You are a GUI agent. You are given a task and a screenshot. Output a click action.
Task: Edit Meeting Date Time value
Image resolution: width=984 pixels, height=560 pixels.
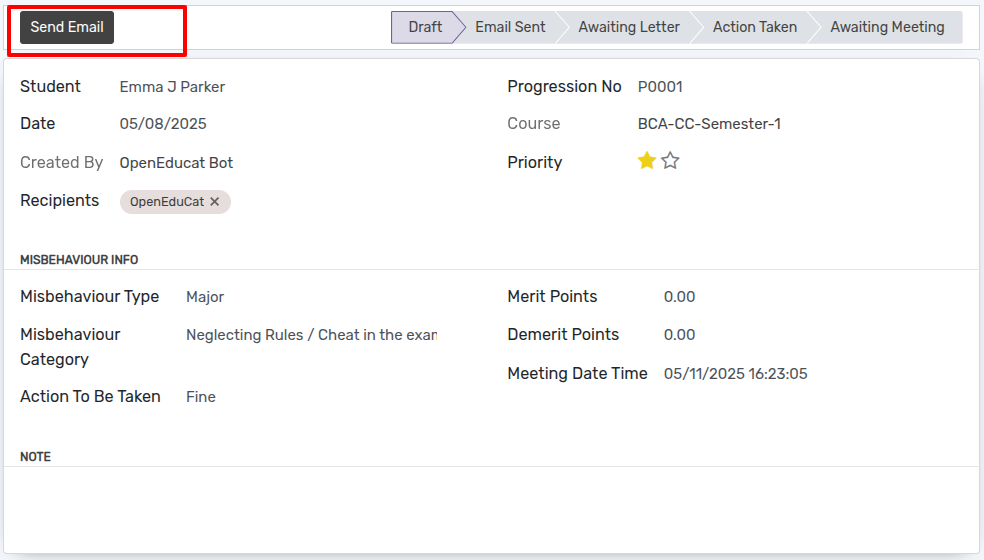tap(735, 374)
